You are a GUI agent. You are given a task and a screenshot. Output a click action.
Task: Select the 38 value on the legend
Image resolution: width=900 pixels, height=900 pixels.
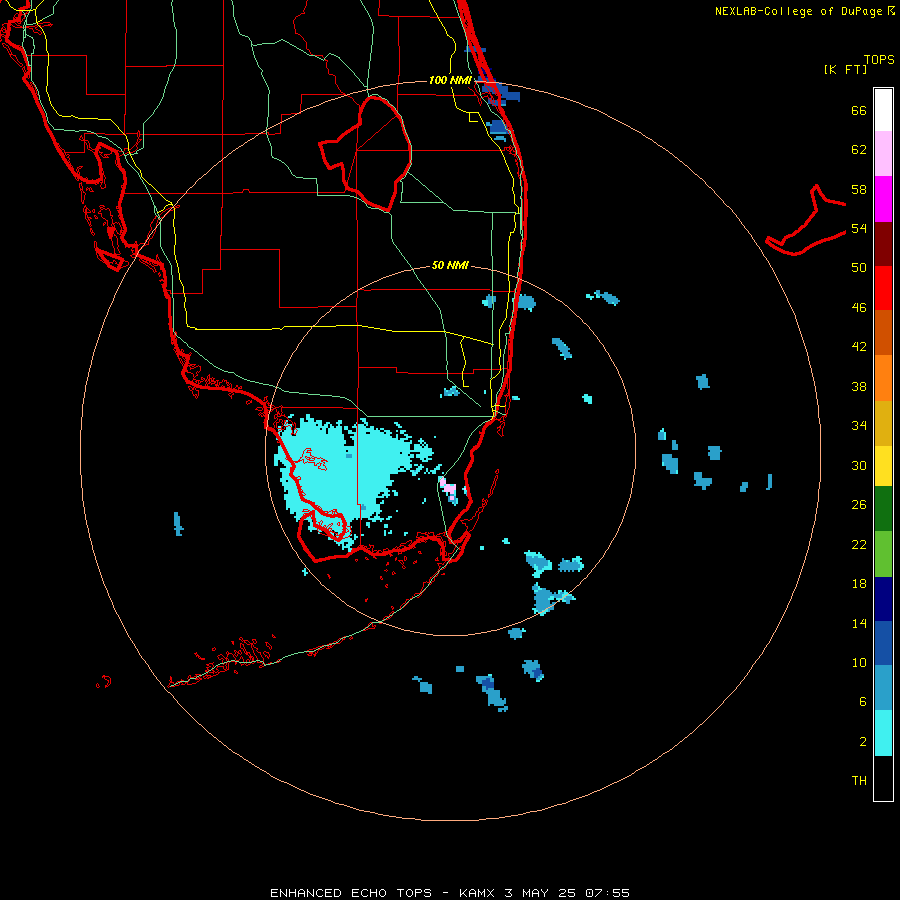(x=859, y=386)
